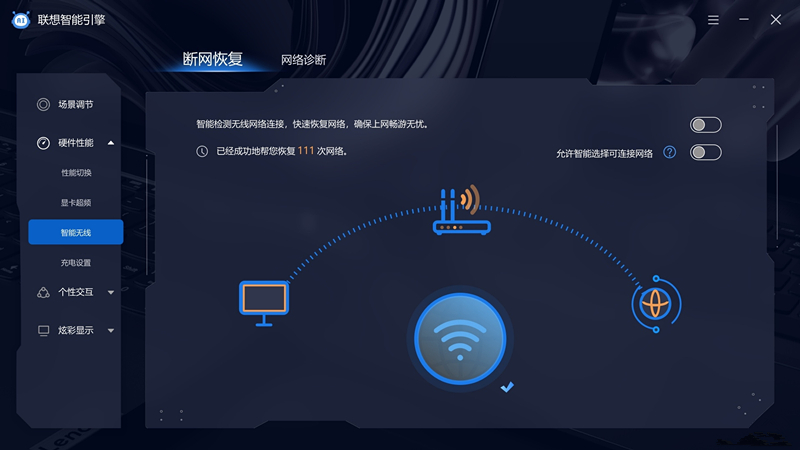Select the 断网恢复 tab
This screenshot has width=800, height=450.
click(x=213, y=59)
